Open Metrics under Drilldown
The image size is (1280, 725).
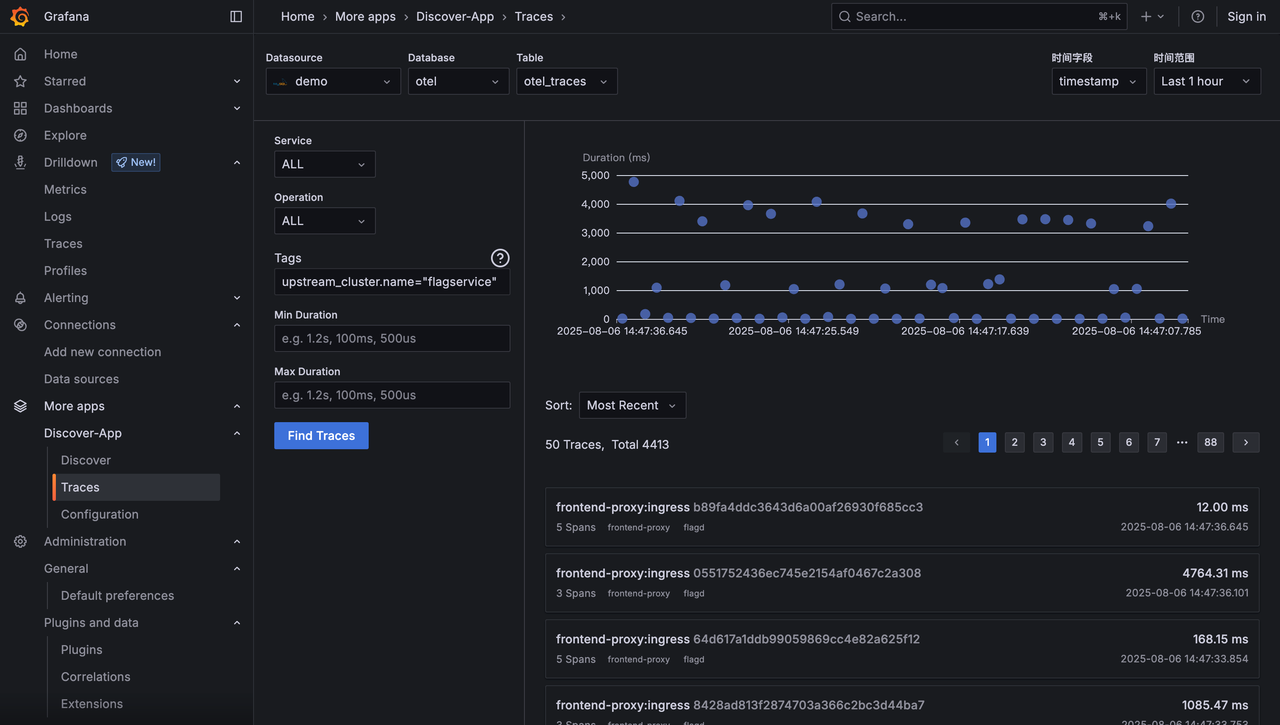tap(65, 189)
